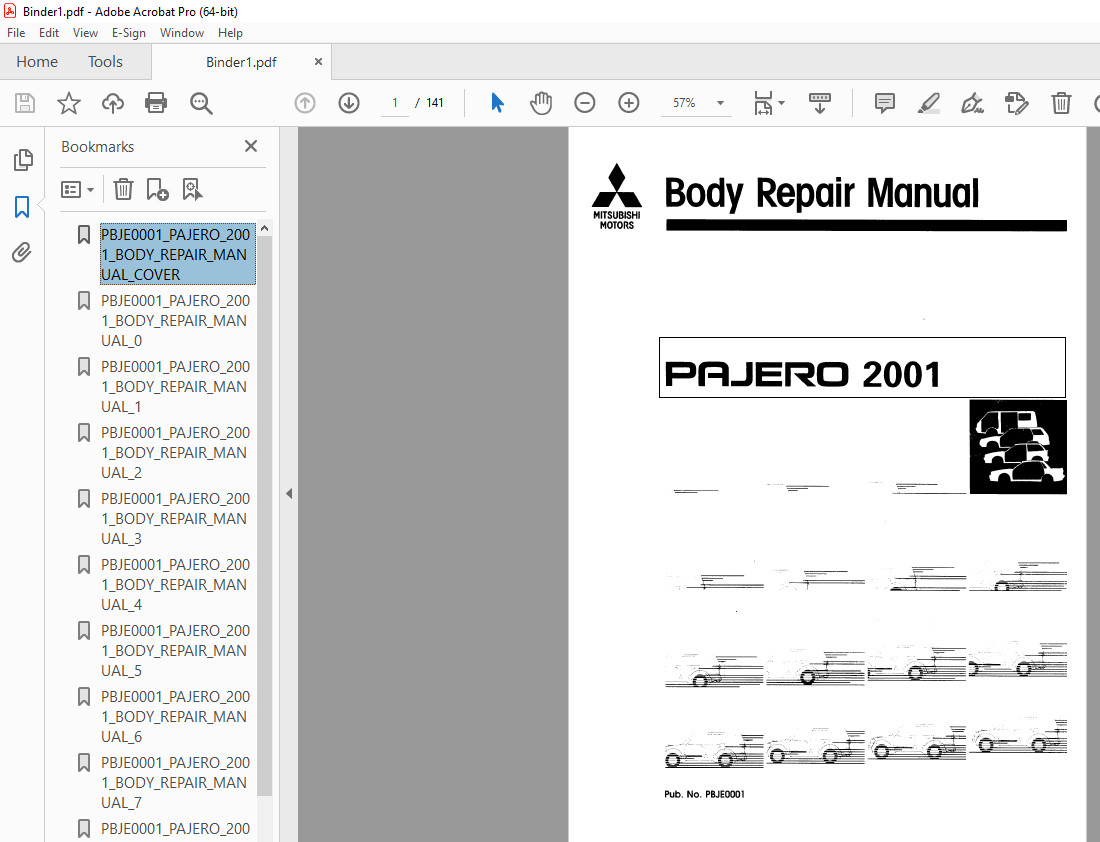Select the MANUAL_1 bookmark
The height and width of the screenshot is (842, 1100).
point(175,387)
